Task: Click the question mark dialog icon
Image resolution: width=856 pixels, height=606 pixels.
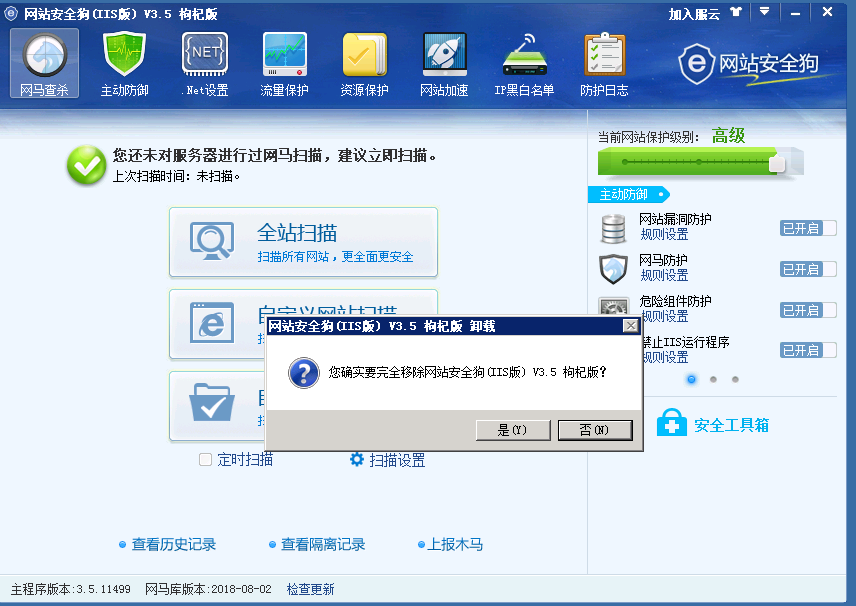Action: pyautogui.click(x=304, y=373)
